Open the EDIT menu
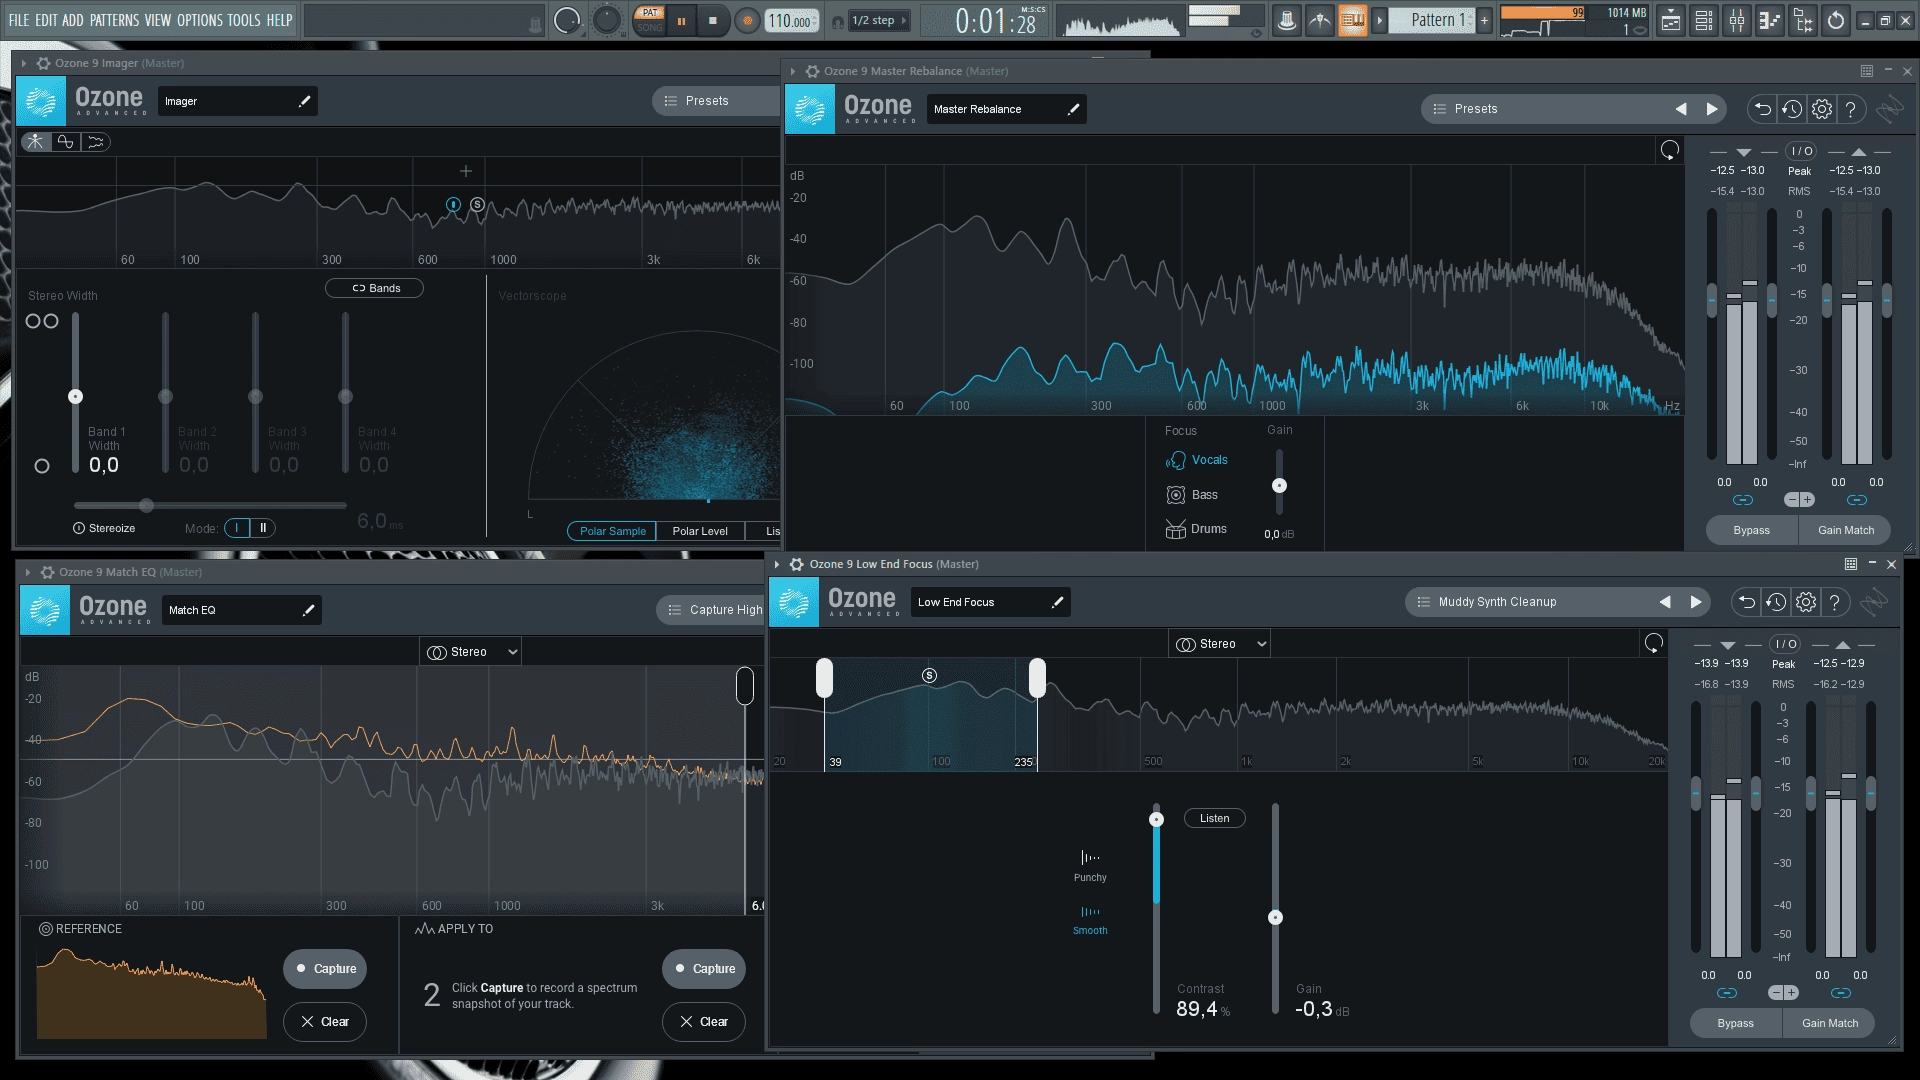This screenshot has width=1920, height=1080. [x=46, y=20]
